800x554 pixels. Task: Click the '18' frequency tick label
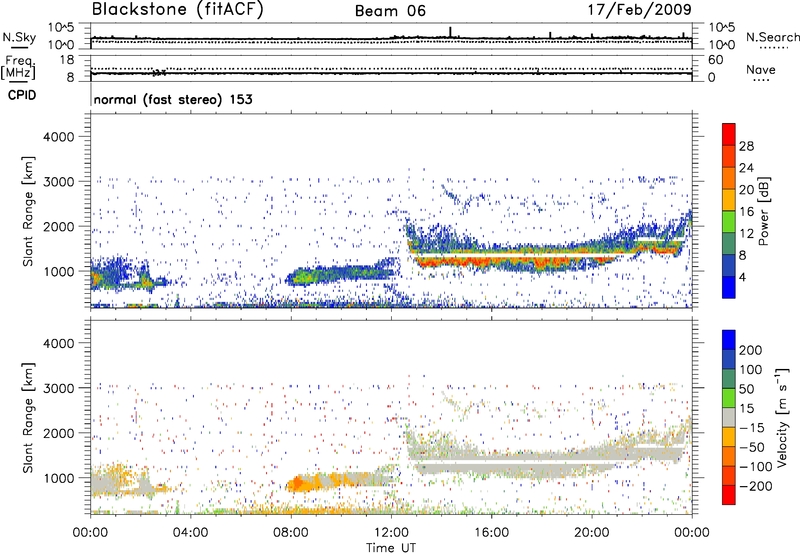[x=67, y=60]
